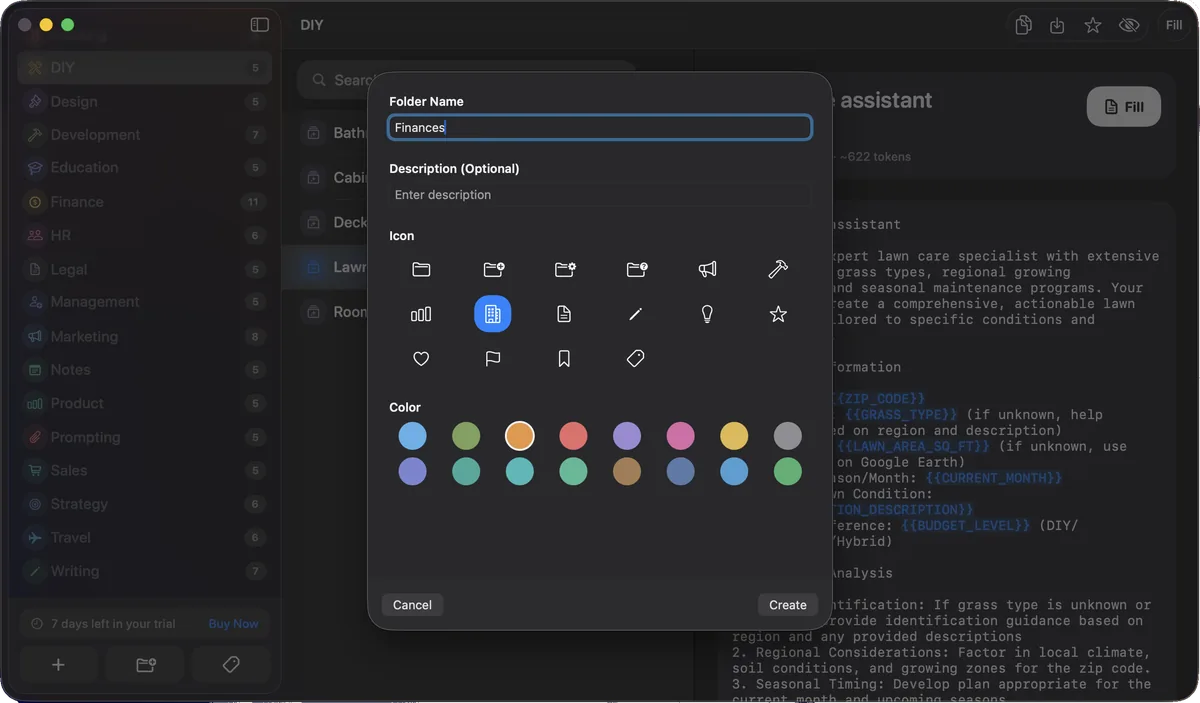Viewport: 1200px width, 703px height.
Task: Select the pink color swatch
Action: (x=680, y=435)
